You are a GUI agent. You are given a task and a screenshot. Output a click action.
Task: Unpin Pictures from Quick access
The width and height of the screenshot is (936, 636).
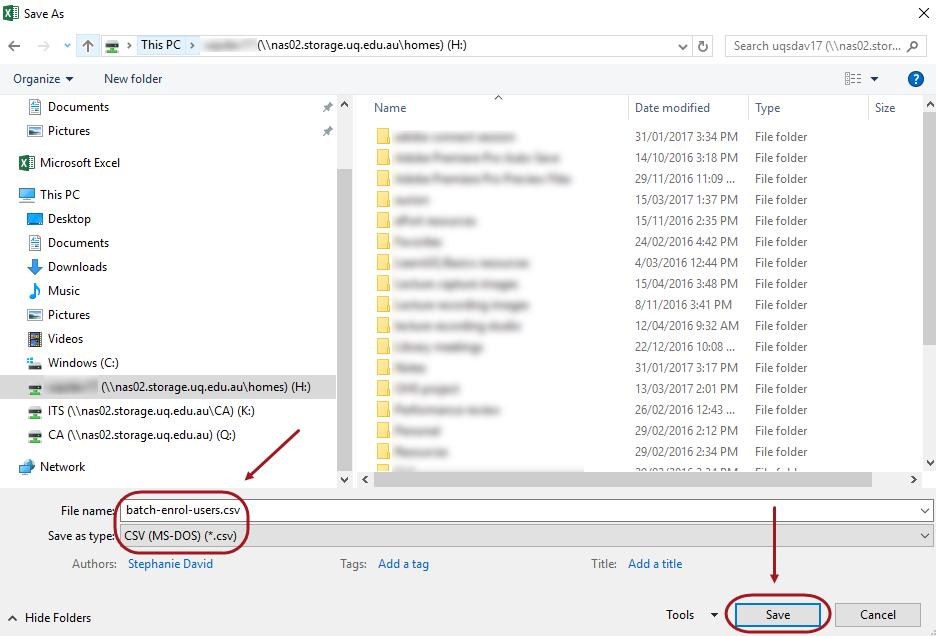pos(327,130)
